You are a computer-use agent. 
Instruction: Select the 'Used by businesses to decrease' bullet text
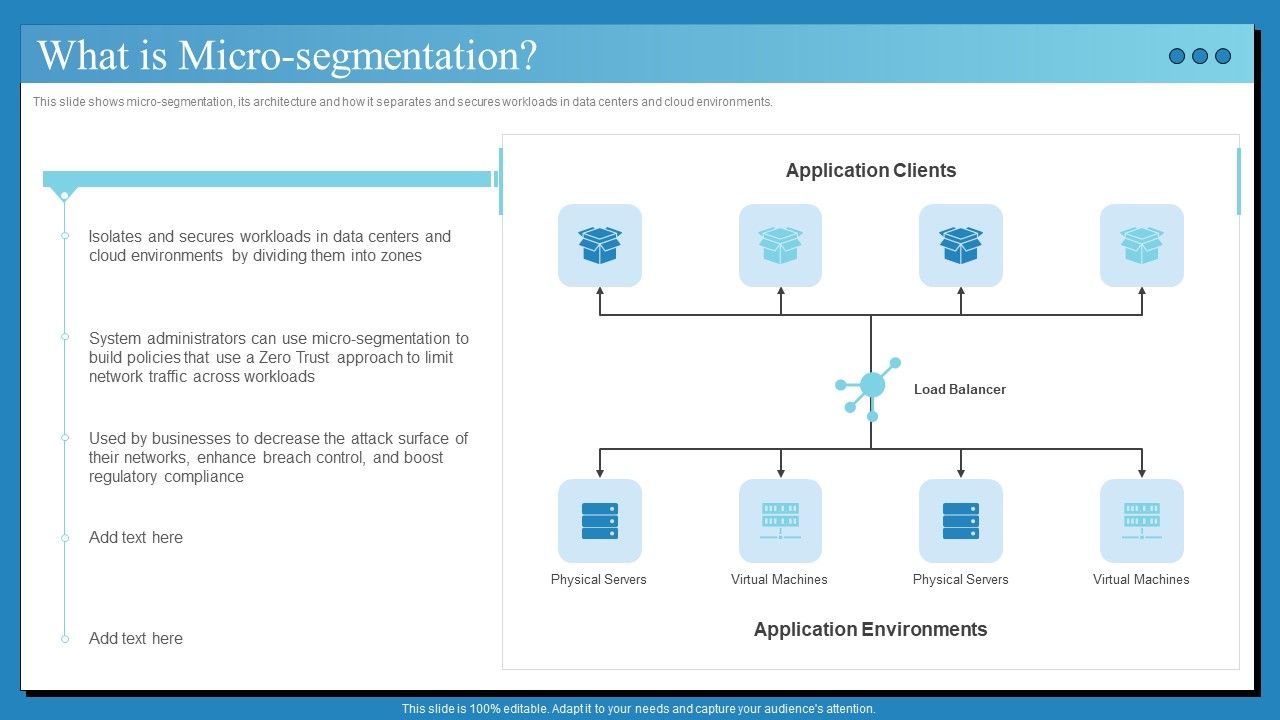pos(279,457)
